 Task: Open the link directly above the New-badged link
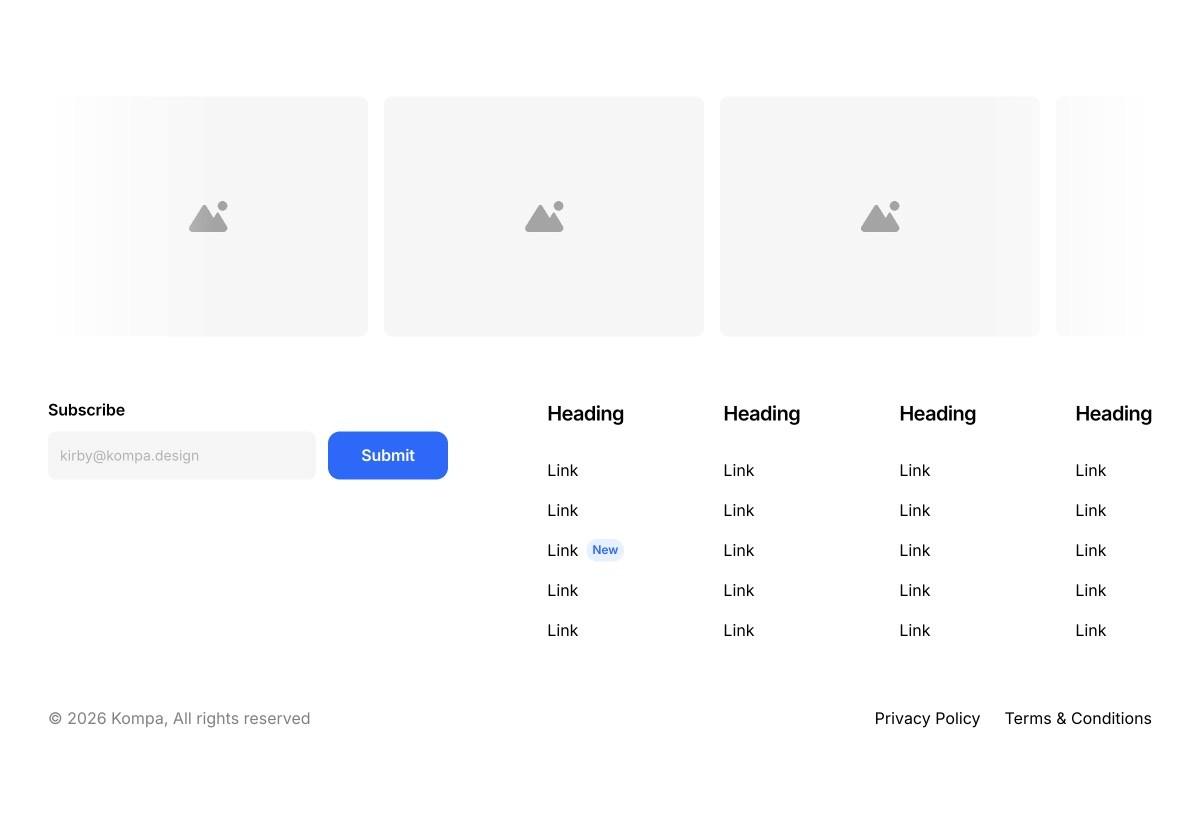point(562,510)
